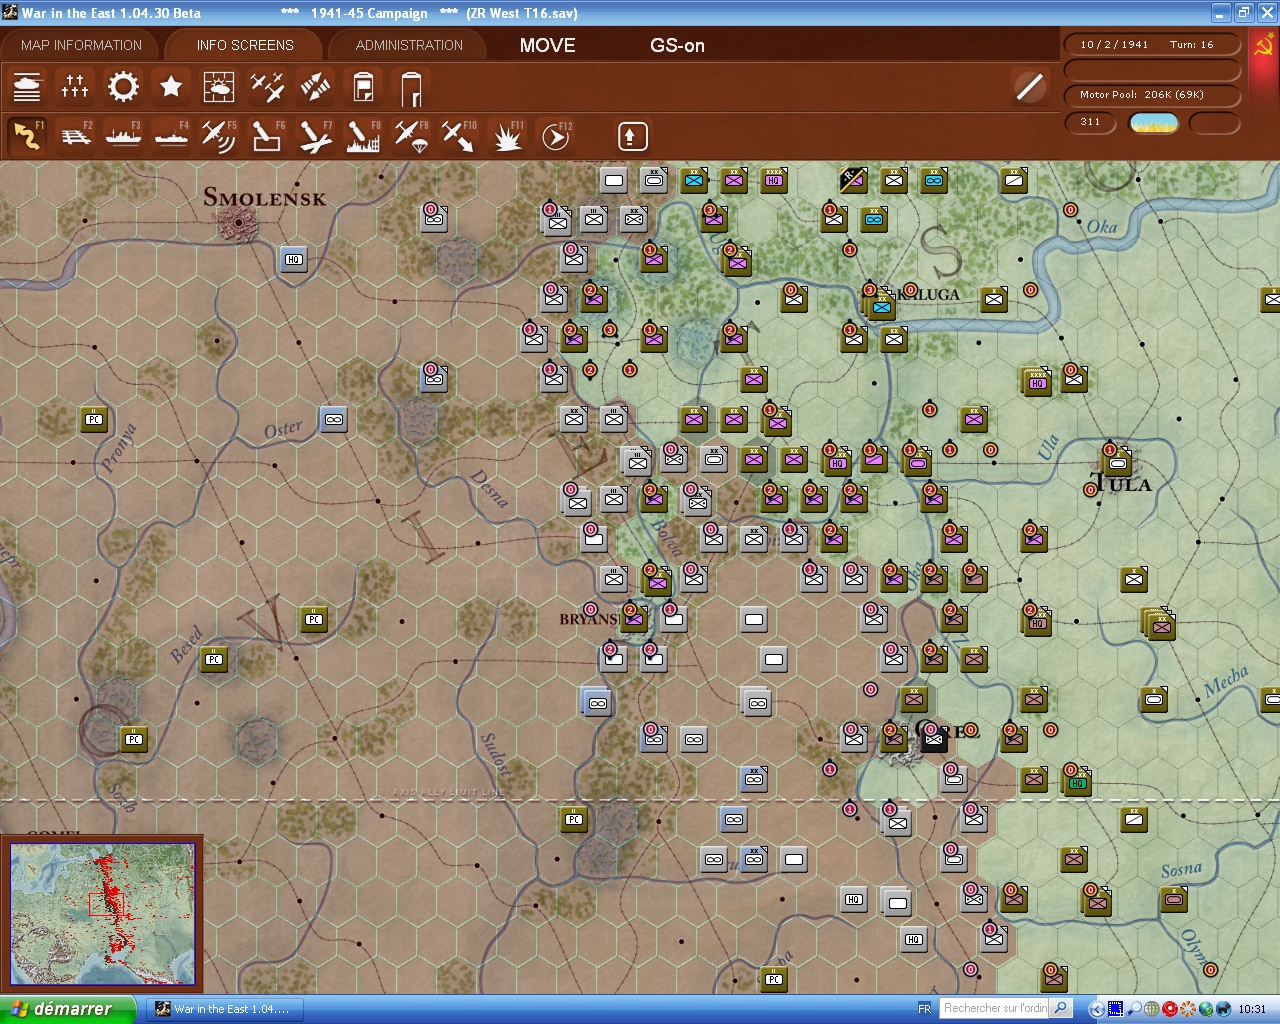
Task: Click the date and Turn 16 display
Action: point(1151,45)
